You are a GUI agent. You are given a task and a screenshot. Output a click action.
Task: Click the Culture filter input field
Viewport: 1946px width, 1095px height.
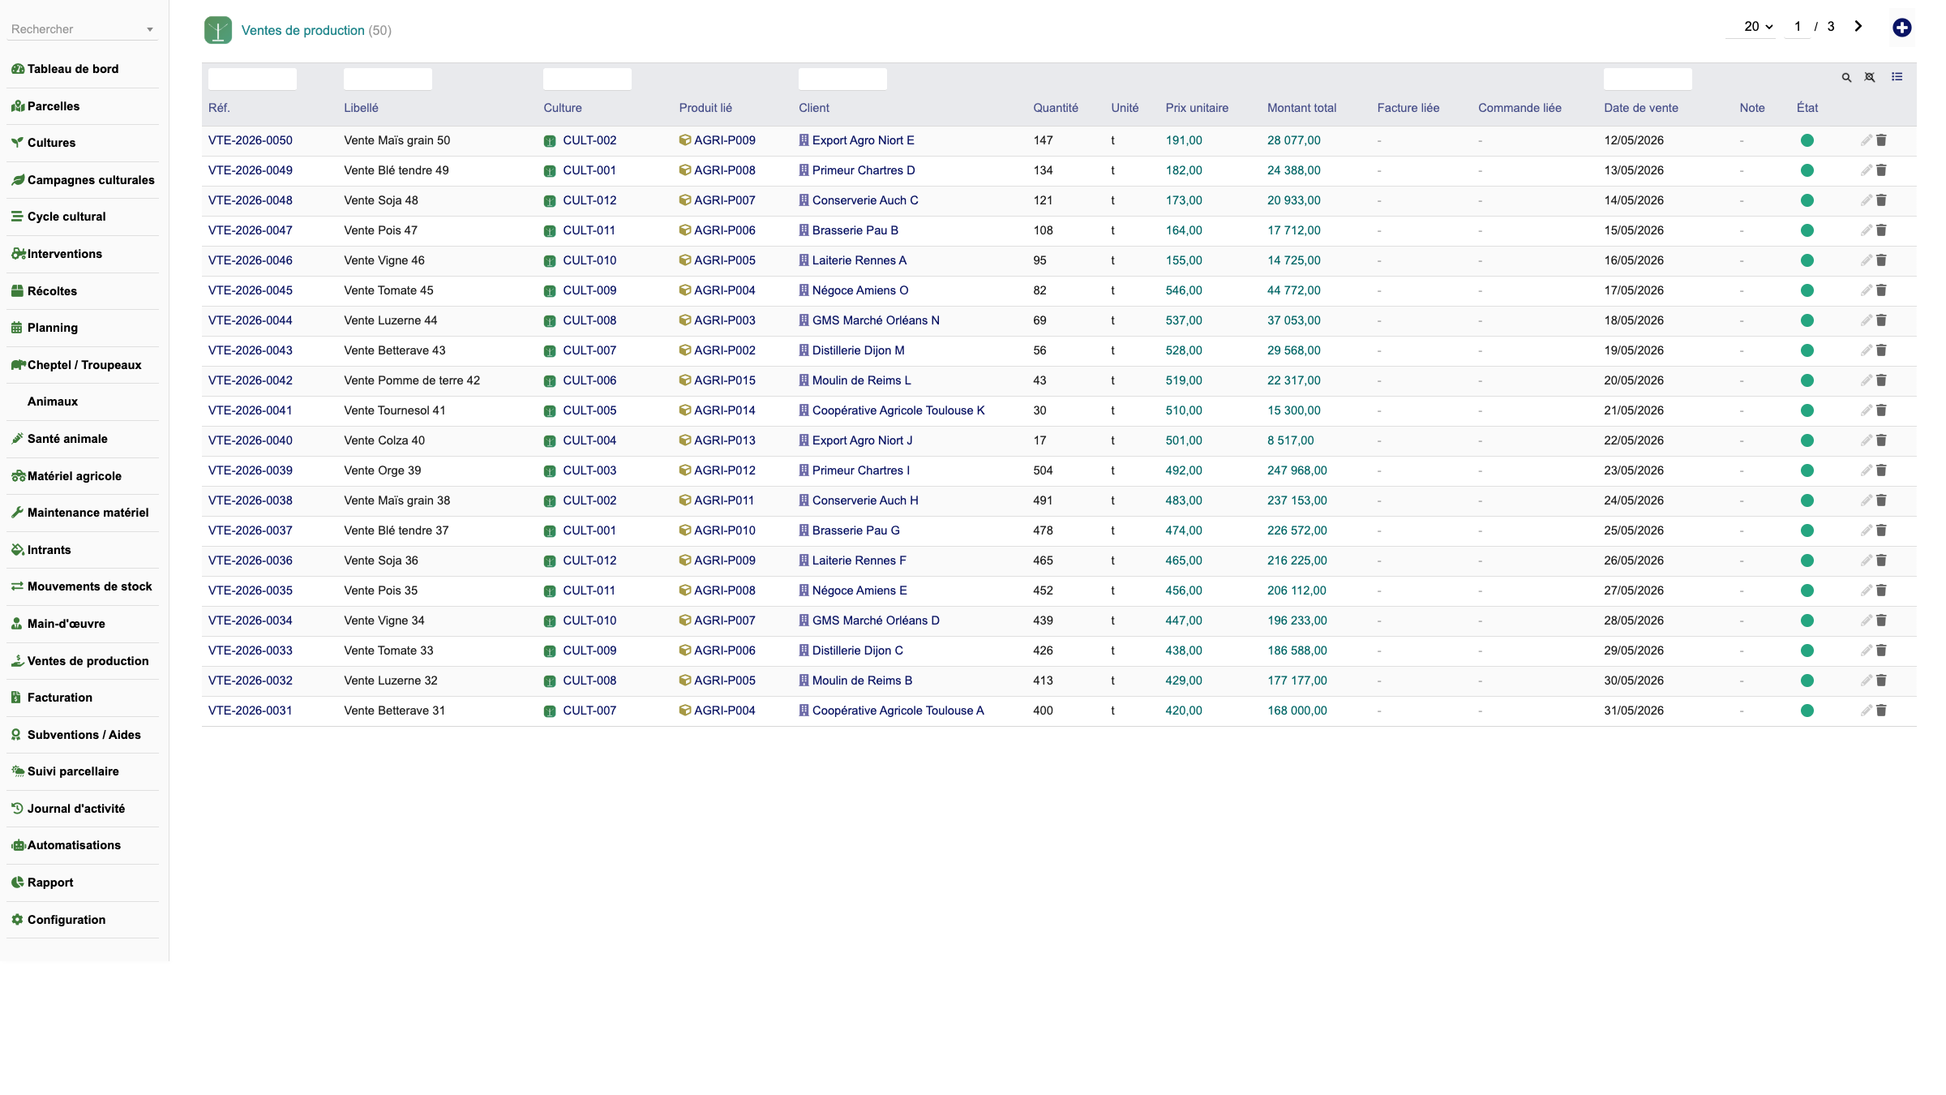587,78
